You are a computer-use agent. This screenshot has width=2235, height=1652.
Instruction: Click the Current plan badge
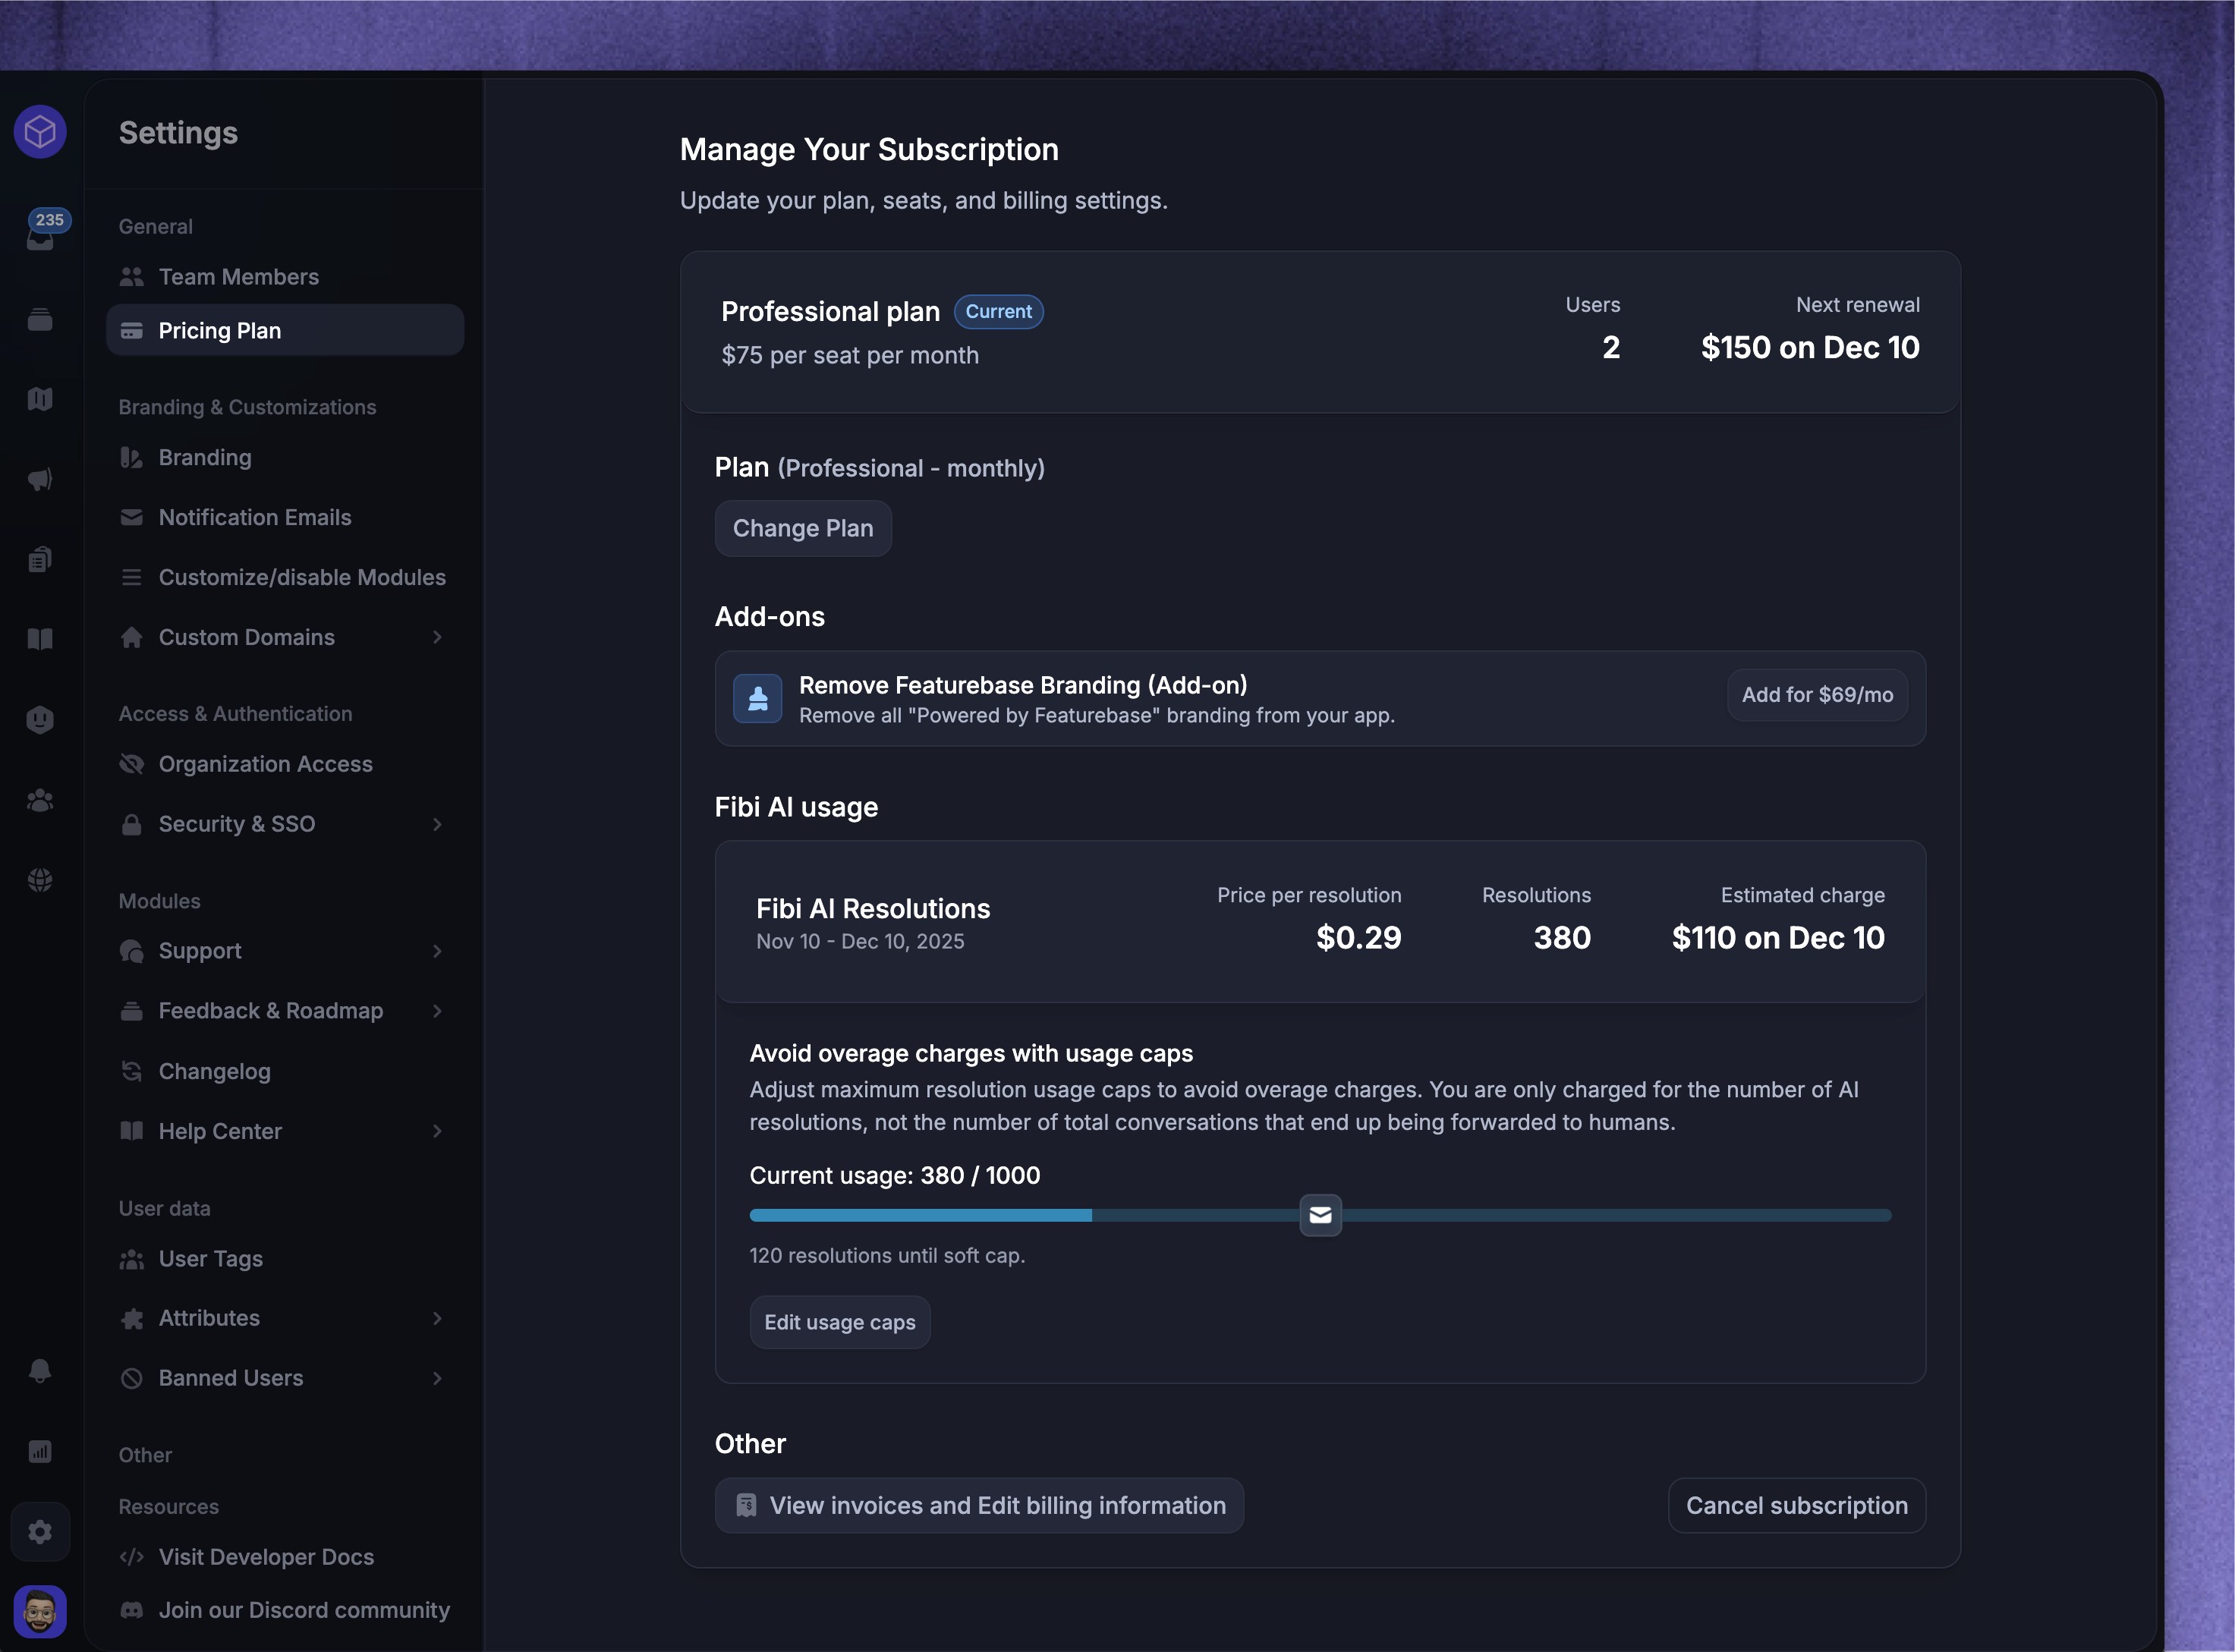point(998,311)
